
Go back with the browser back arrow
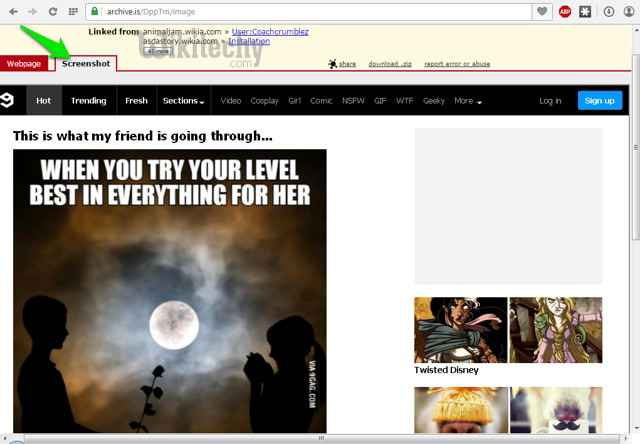13,11
